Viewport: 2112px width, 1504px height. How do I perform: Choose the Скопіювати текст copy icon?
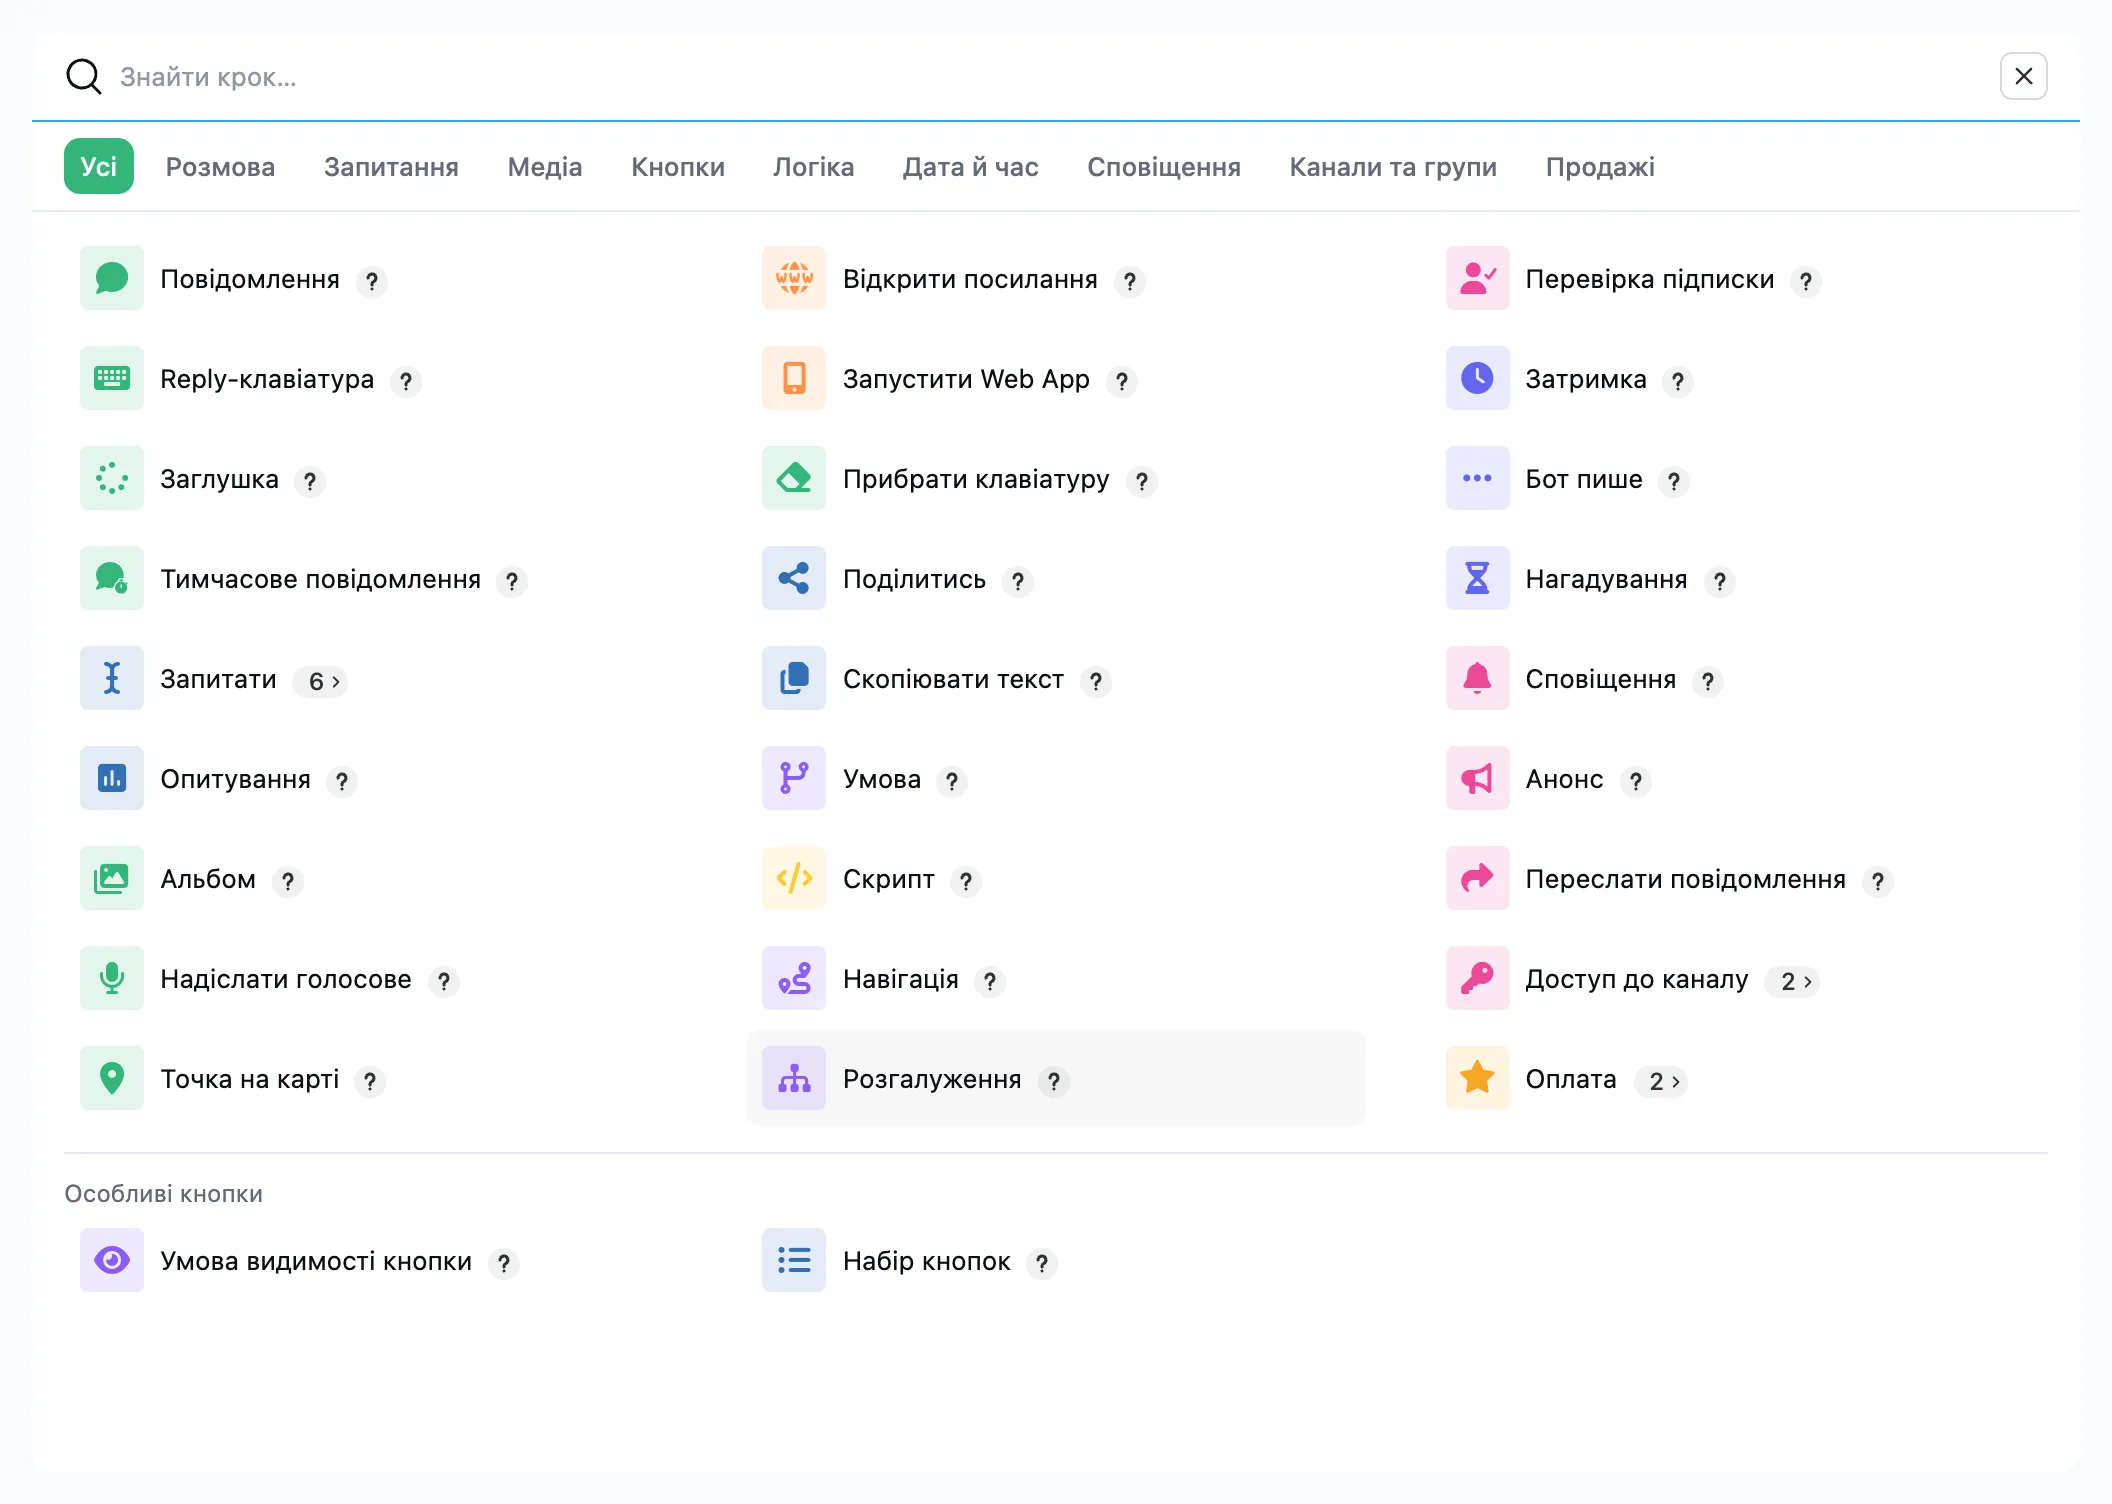(x=794, y=678)
